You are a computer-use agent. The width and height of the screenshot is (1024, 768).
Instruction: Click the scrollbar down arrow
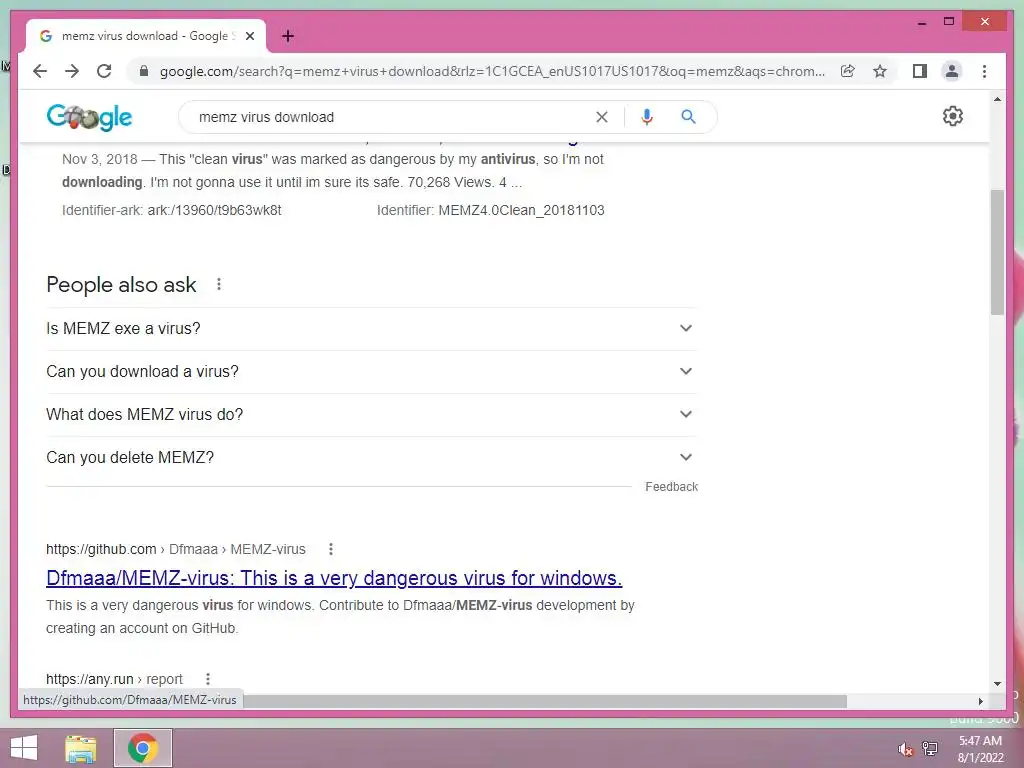[x=997, y=684]
